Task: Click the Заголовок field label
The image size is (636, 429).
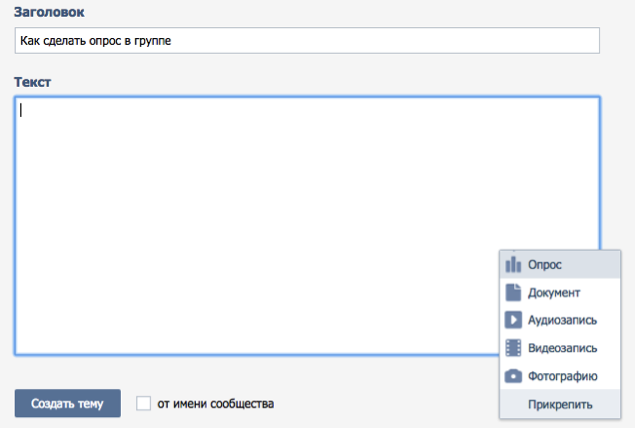Action: [x=49, y=12]
